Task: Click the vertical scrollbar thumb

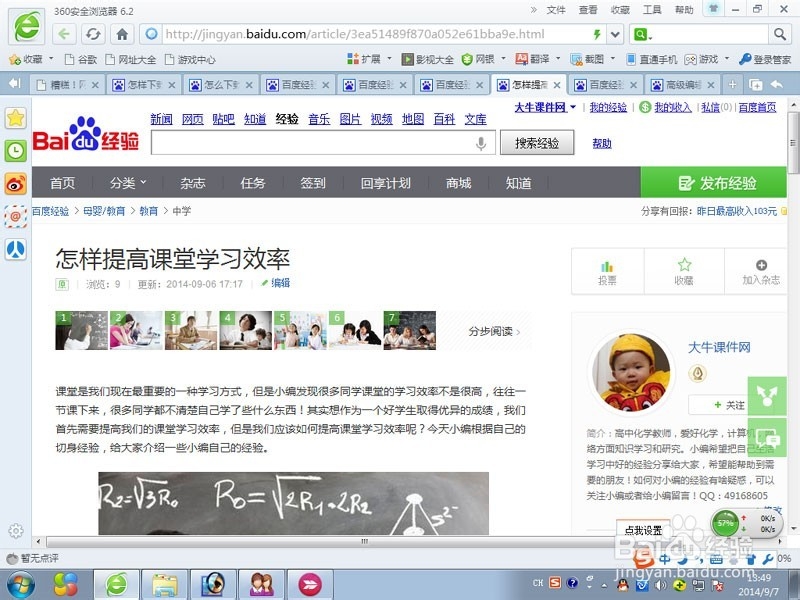Action: coord(793,143)
